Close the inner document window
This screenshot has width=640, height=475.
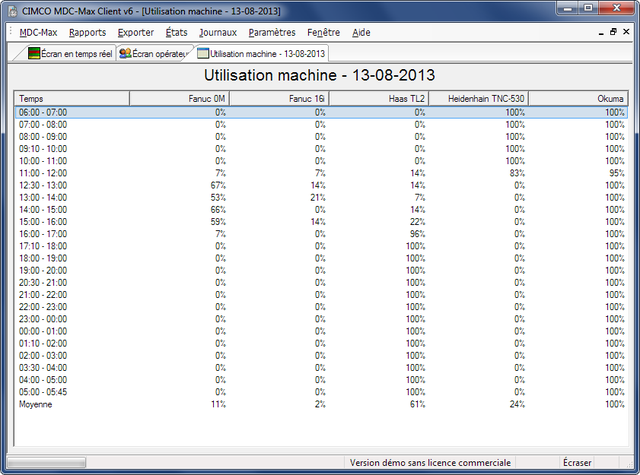pyautogui.click(x=626, y=32)
